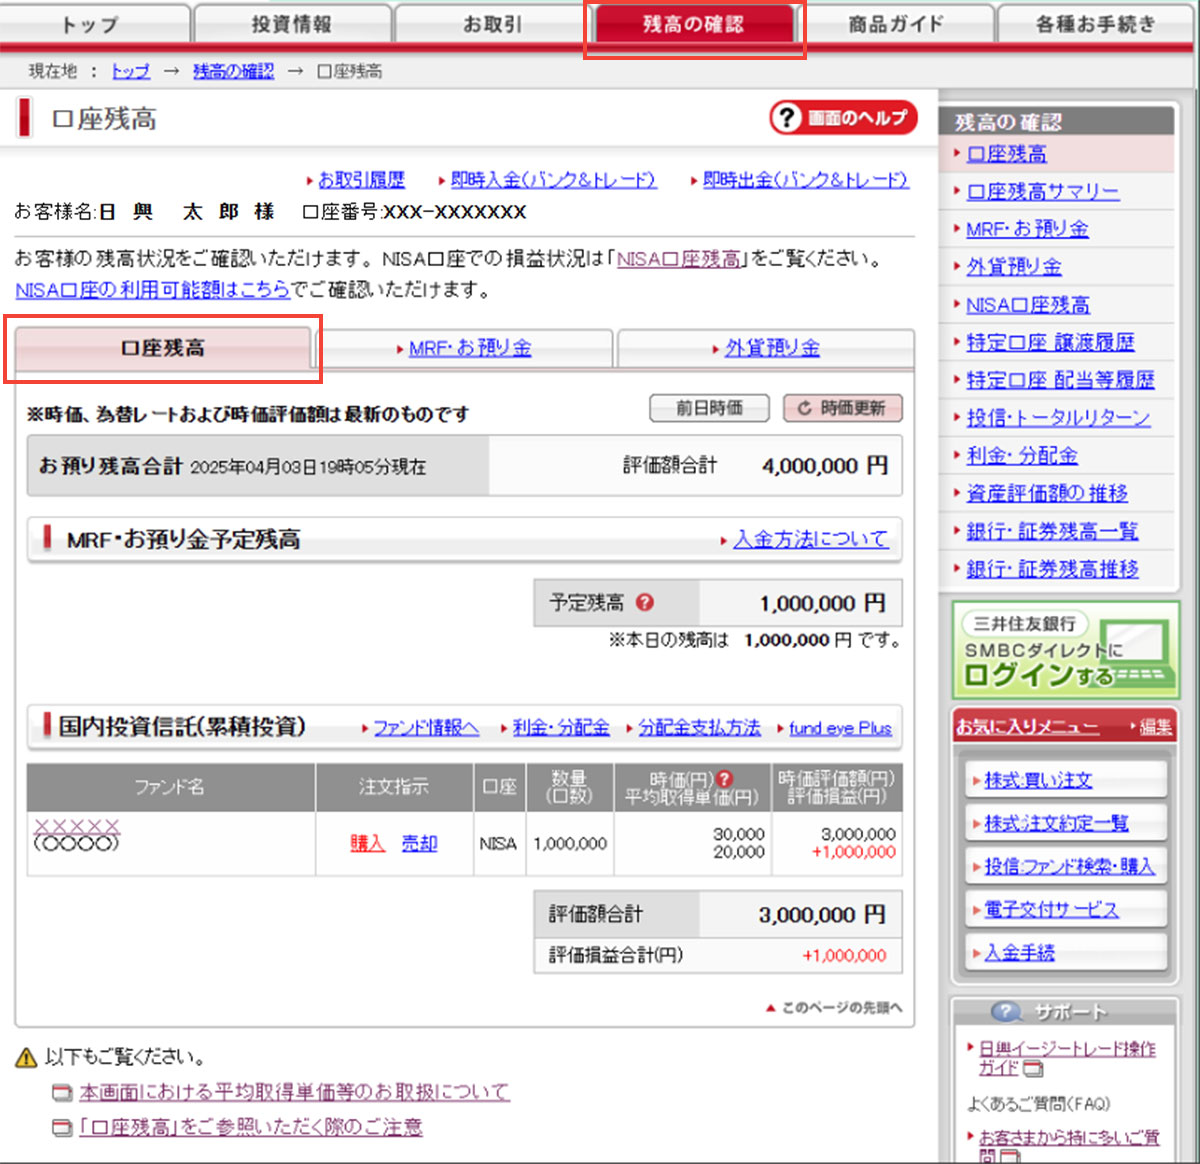Click the window icon after 日興イージートレード操作ガイド
This screenshot has height=1164, width=1200.
[1034, 1069]
